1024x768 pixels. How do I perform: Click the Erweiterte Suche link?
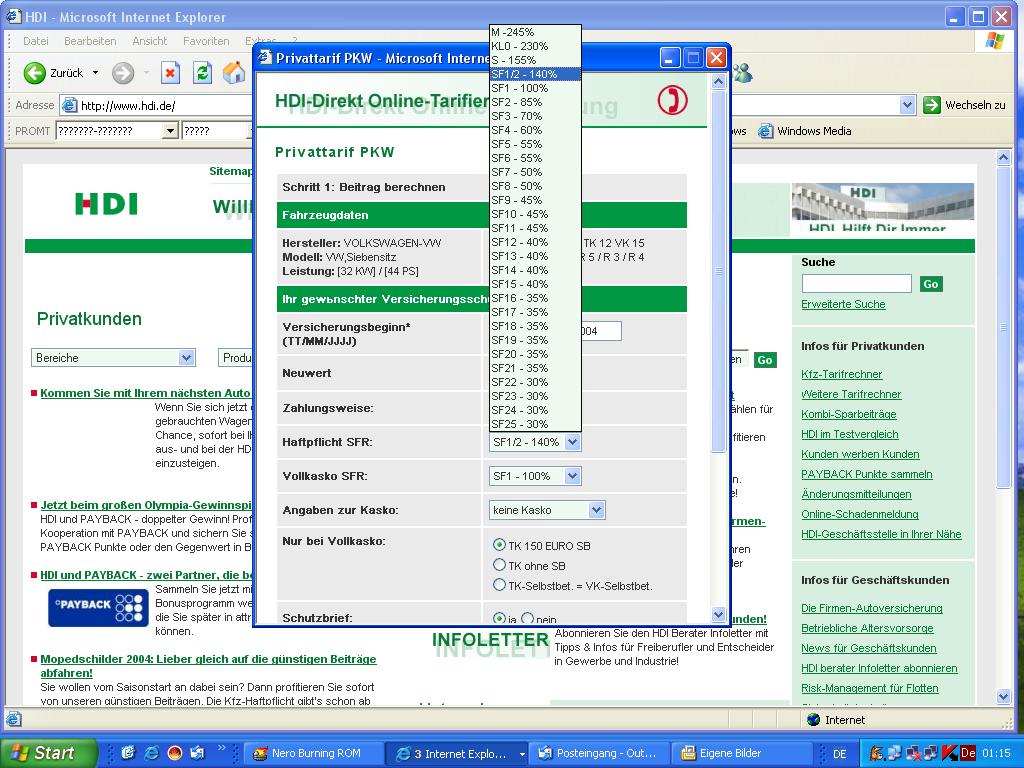(x=843, y=304)
